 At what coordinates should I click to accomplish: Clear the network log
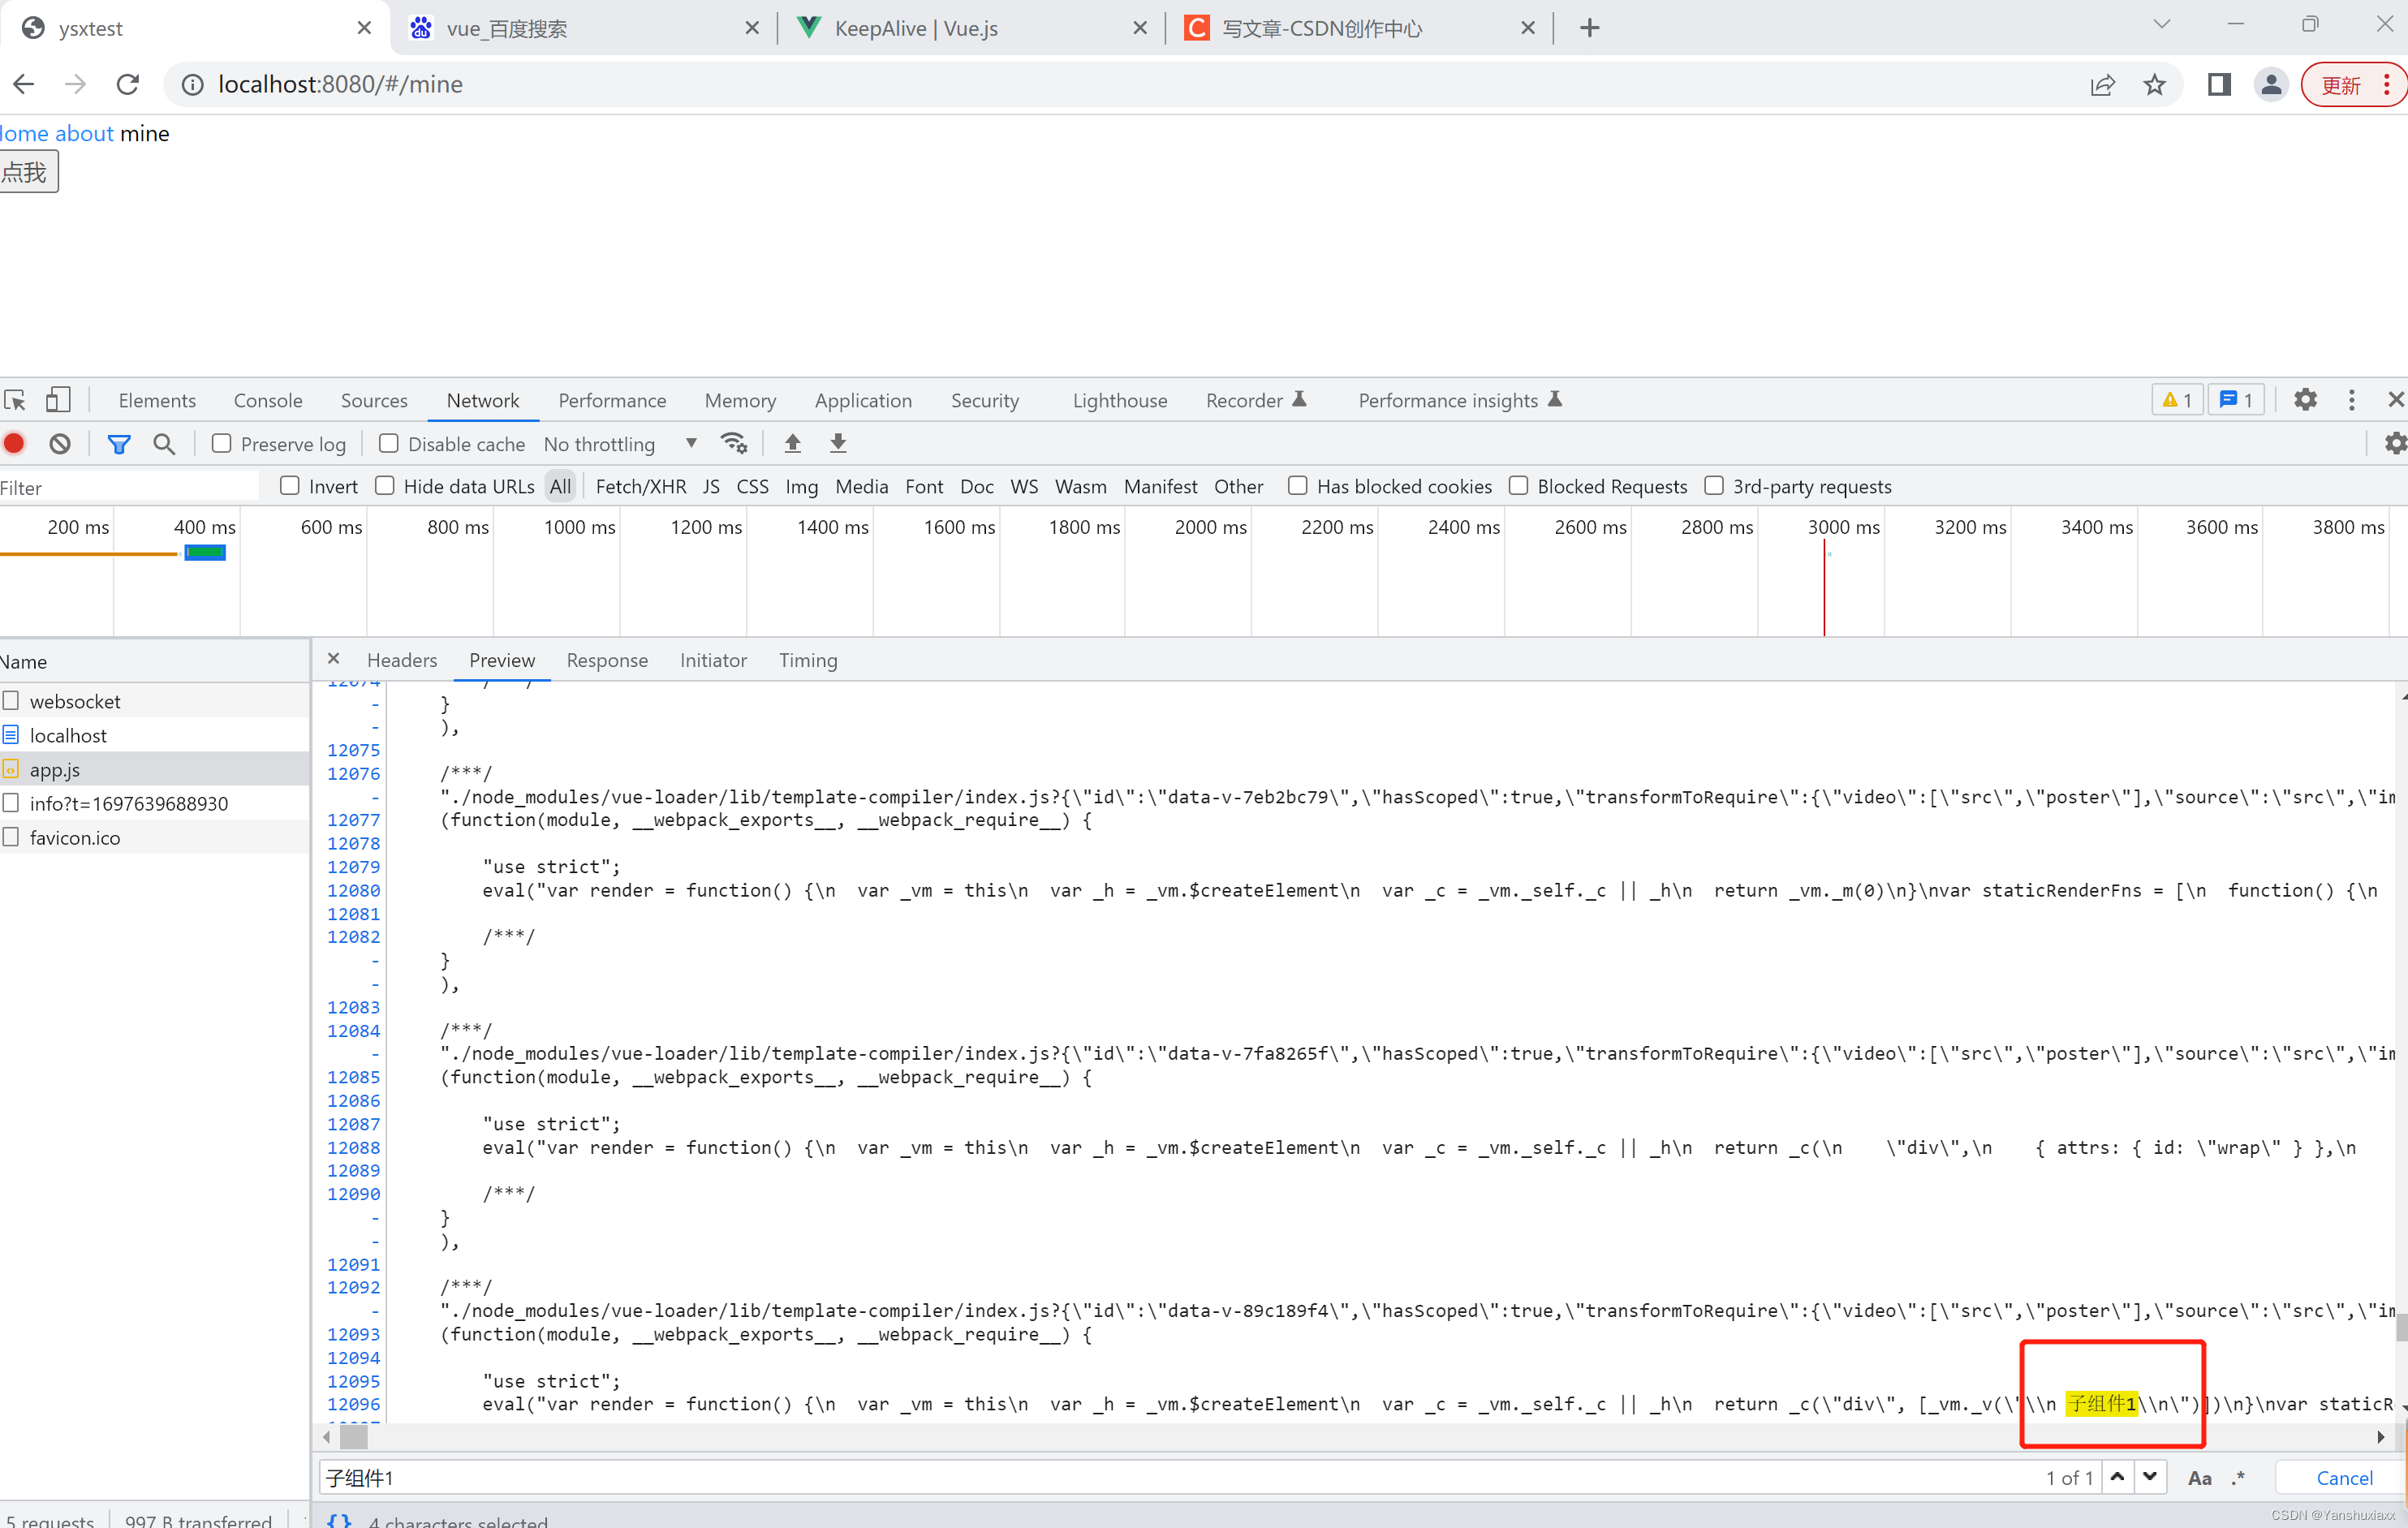[60, 443]
